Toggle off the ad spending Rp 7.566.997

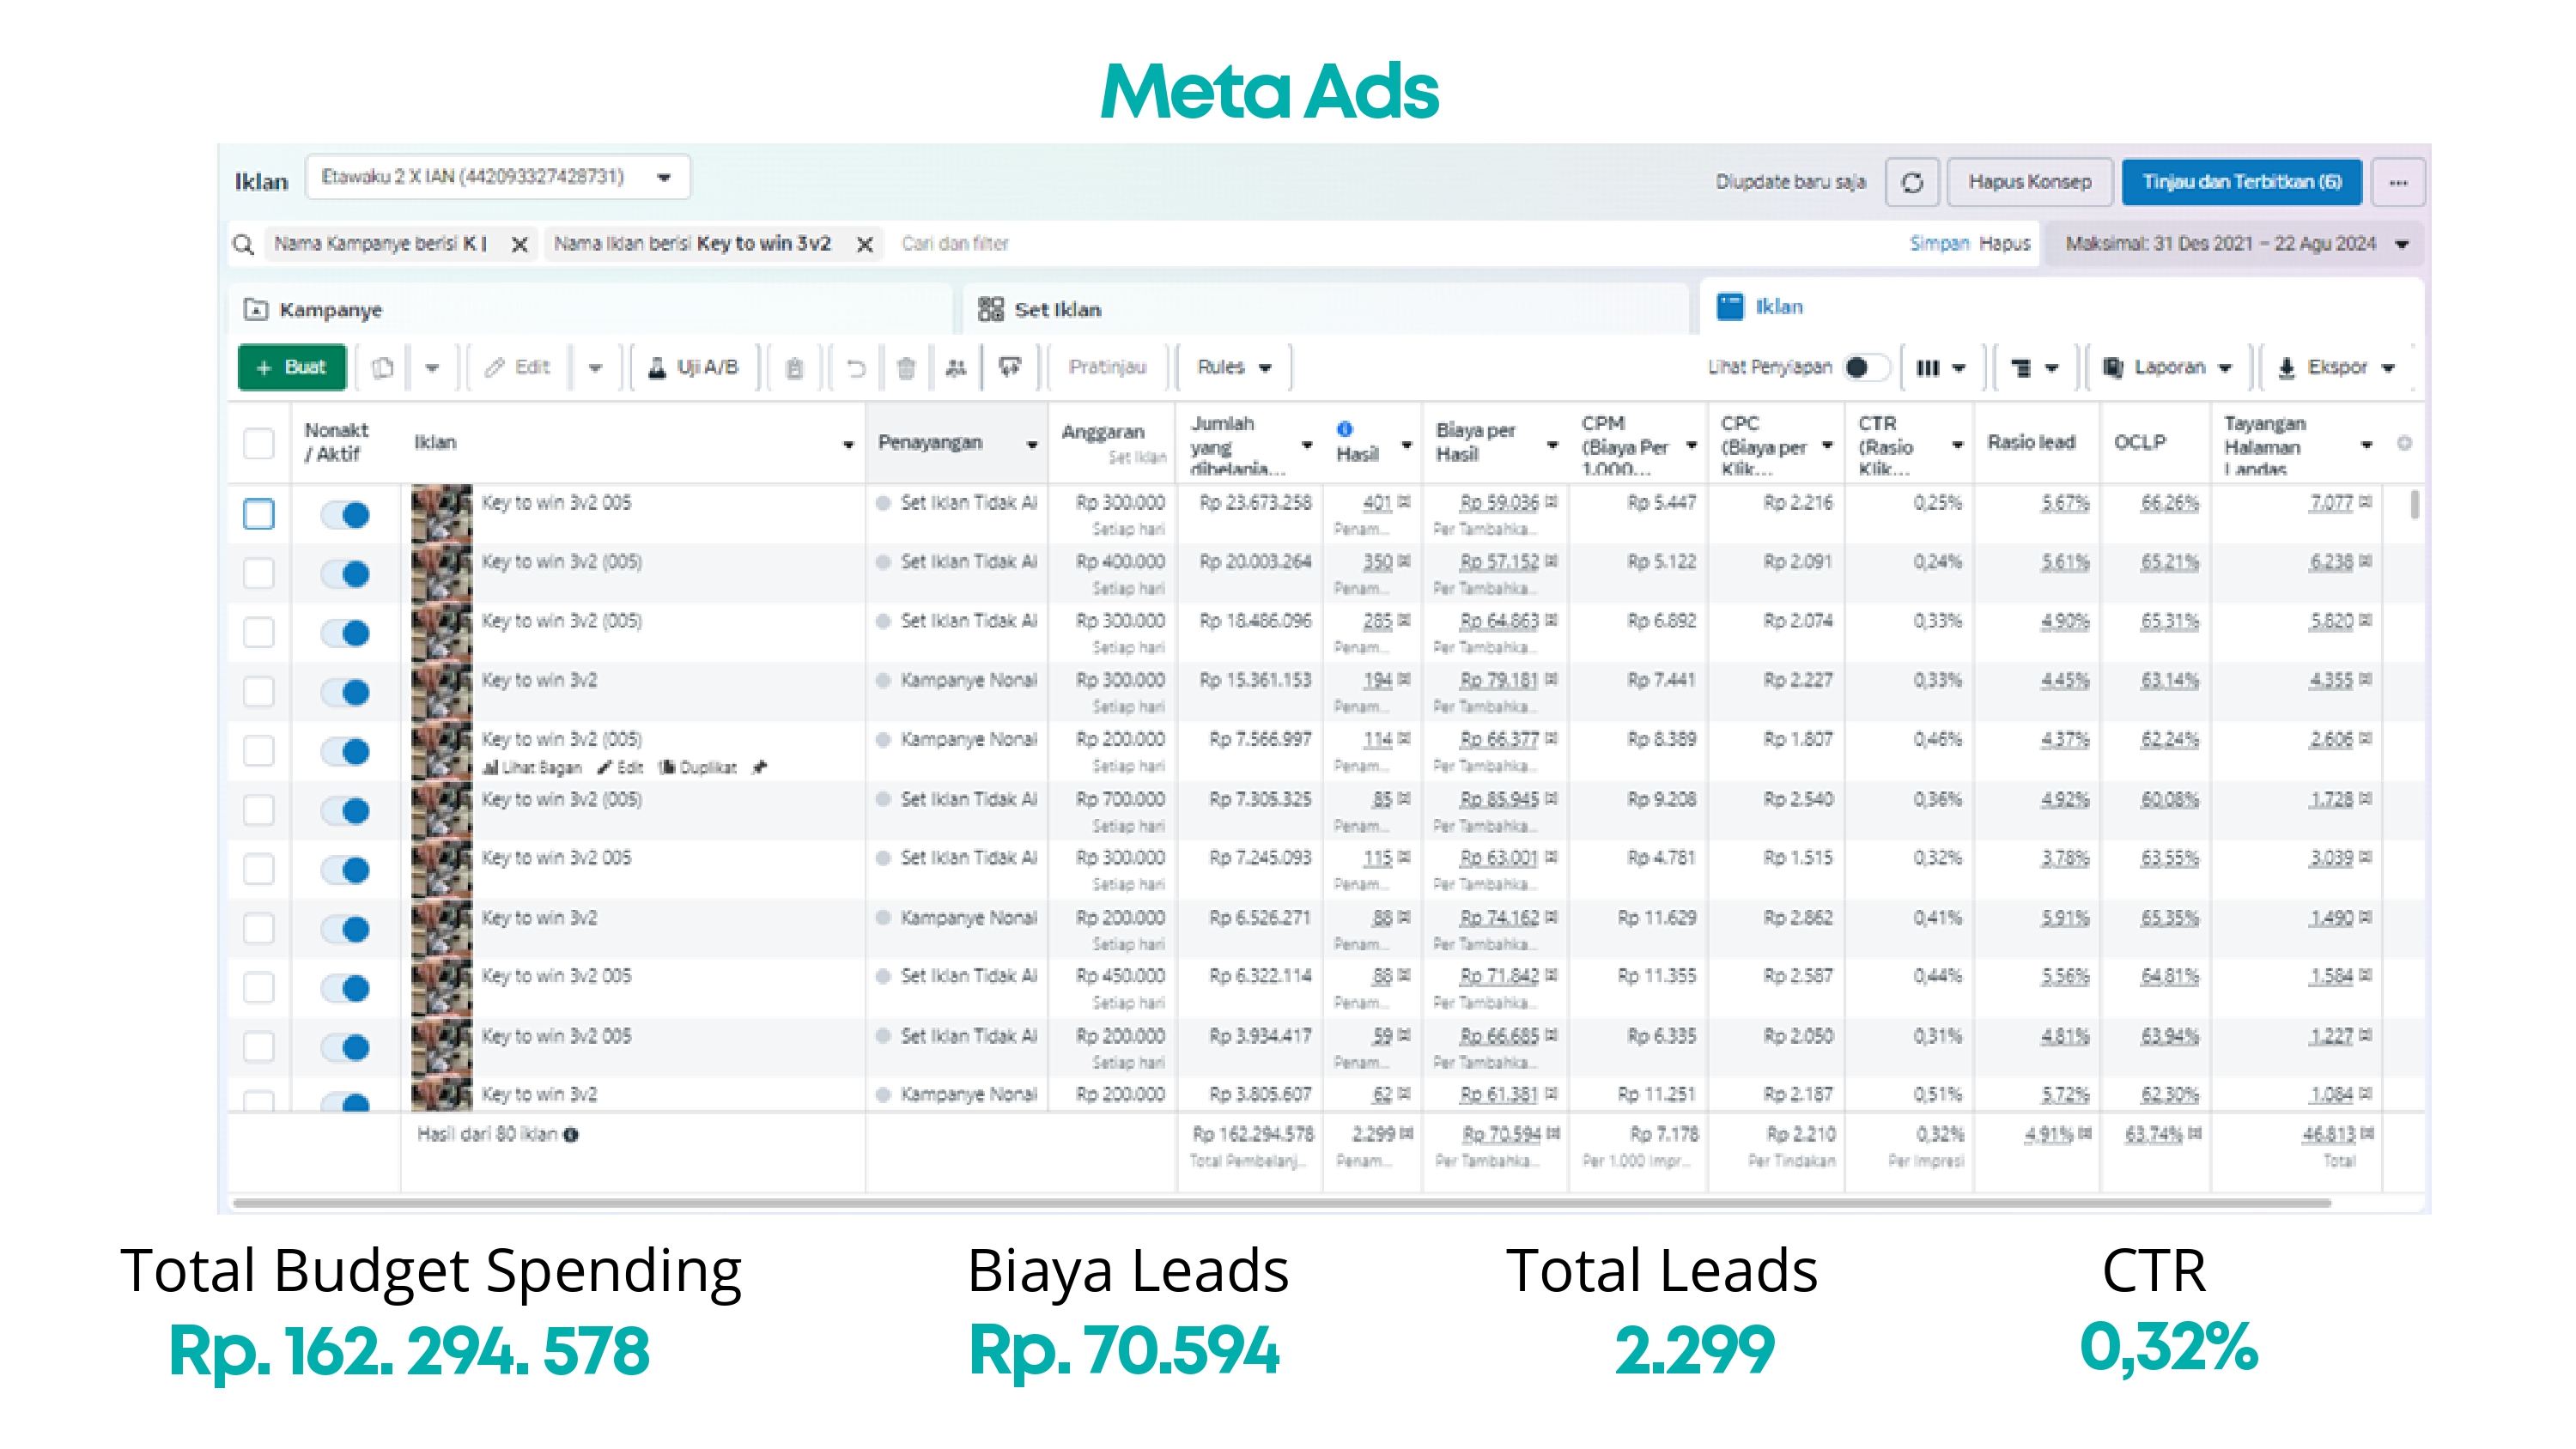(x=345, y=751)
